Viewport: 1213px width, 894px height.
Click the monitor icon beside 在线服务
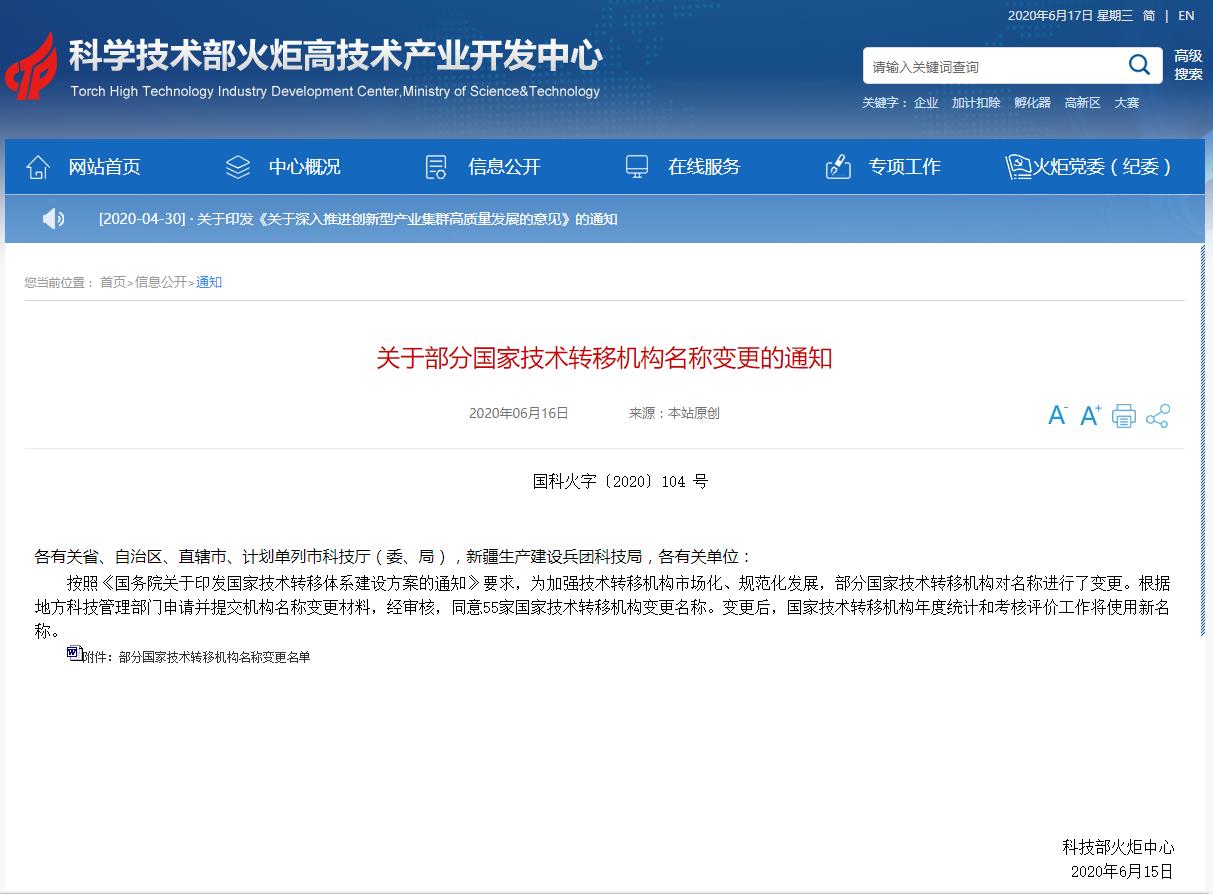637,167
